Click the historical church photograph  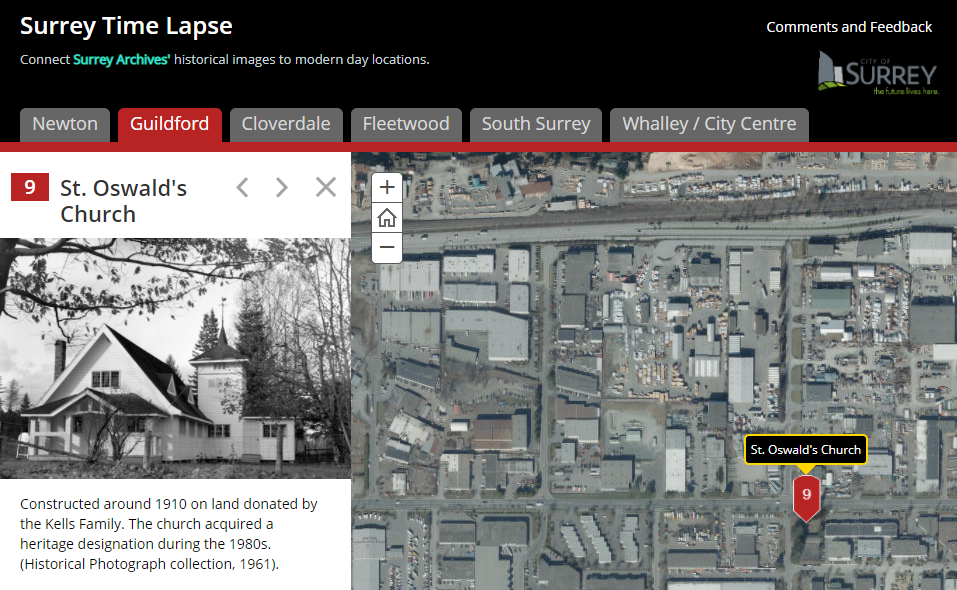pos(175,358)
